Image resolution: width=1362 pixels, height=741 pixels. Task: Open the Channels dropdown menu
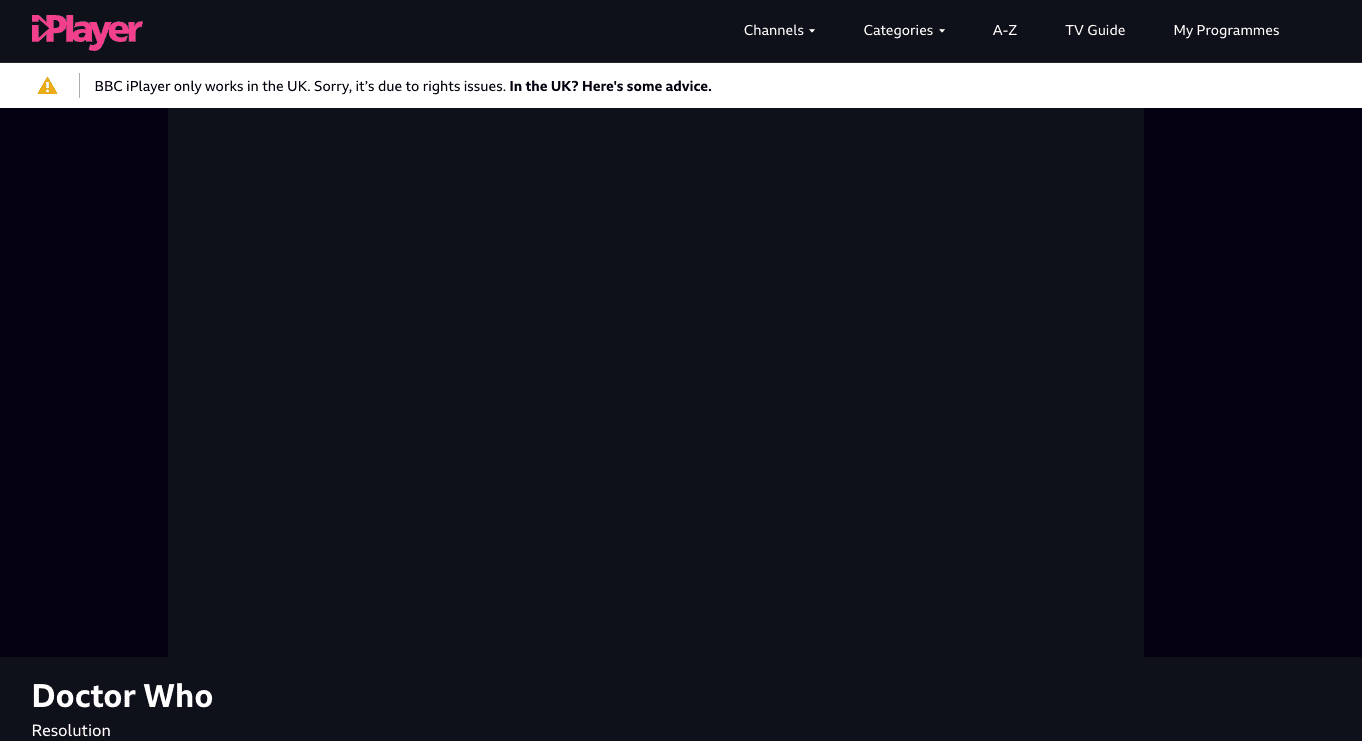(x=779, y=31)
